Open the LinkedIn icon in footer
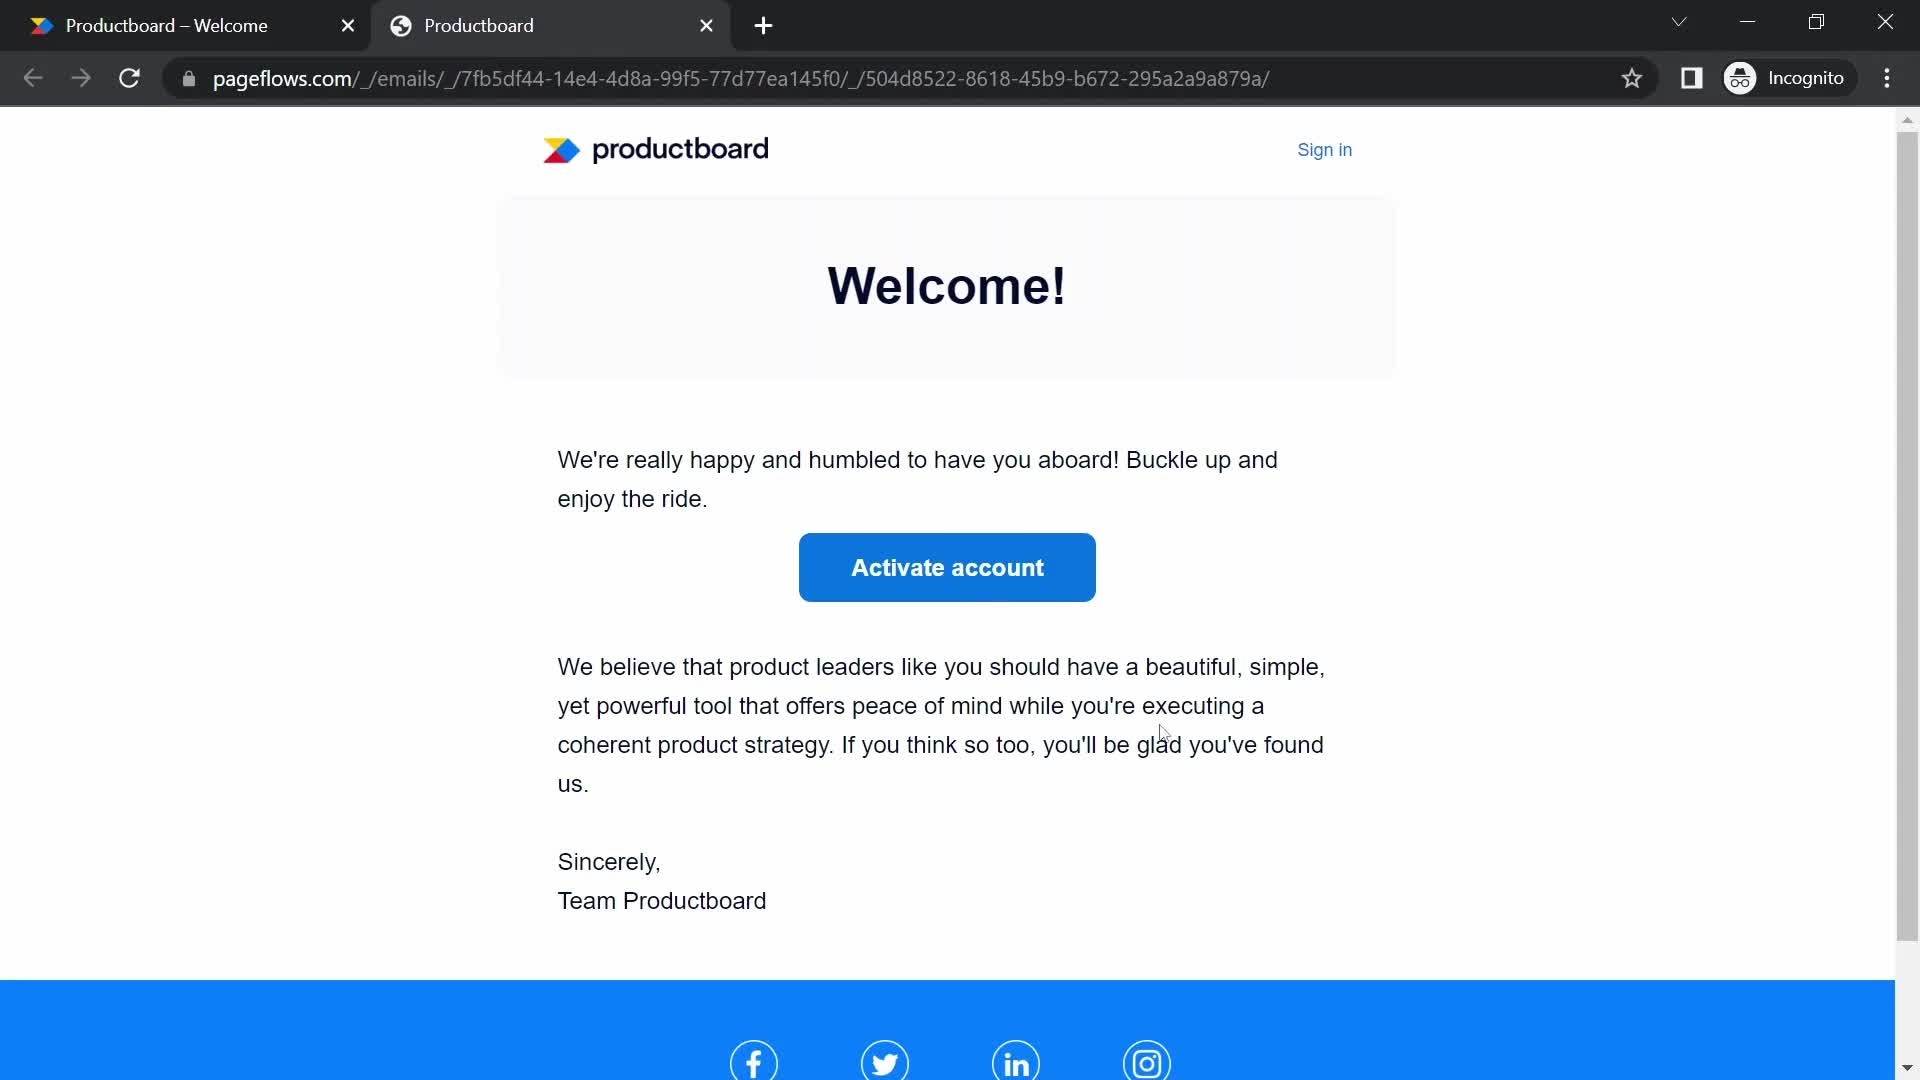The height and width of the screenshot is (1080, 1920). (1016, 1061)
